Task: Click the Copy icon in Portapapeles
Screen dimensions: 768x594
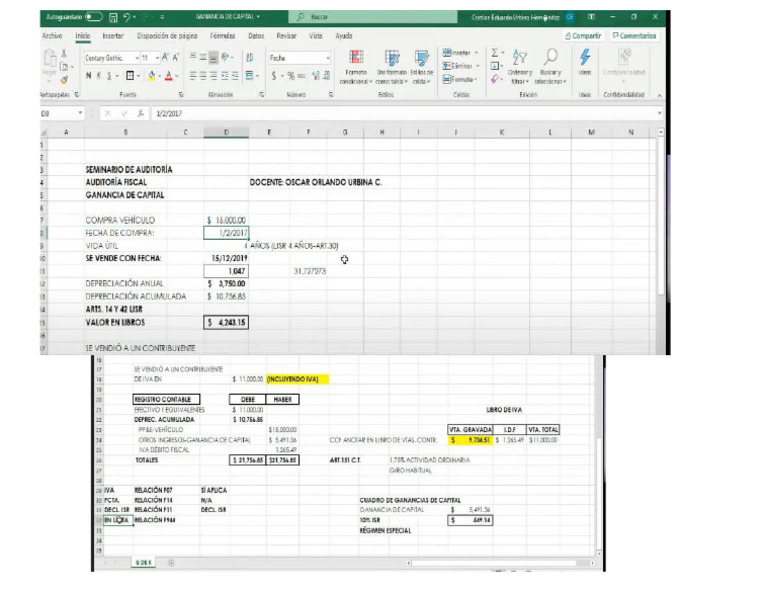Action: (64, 66)
